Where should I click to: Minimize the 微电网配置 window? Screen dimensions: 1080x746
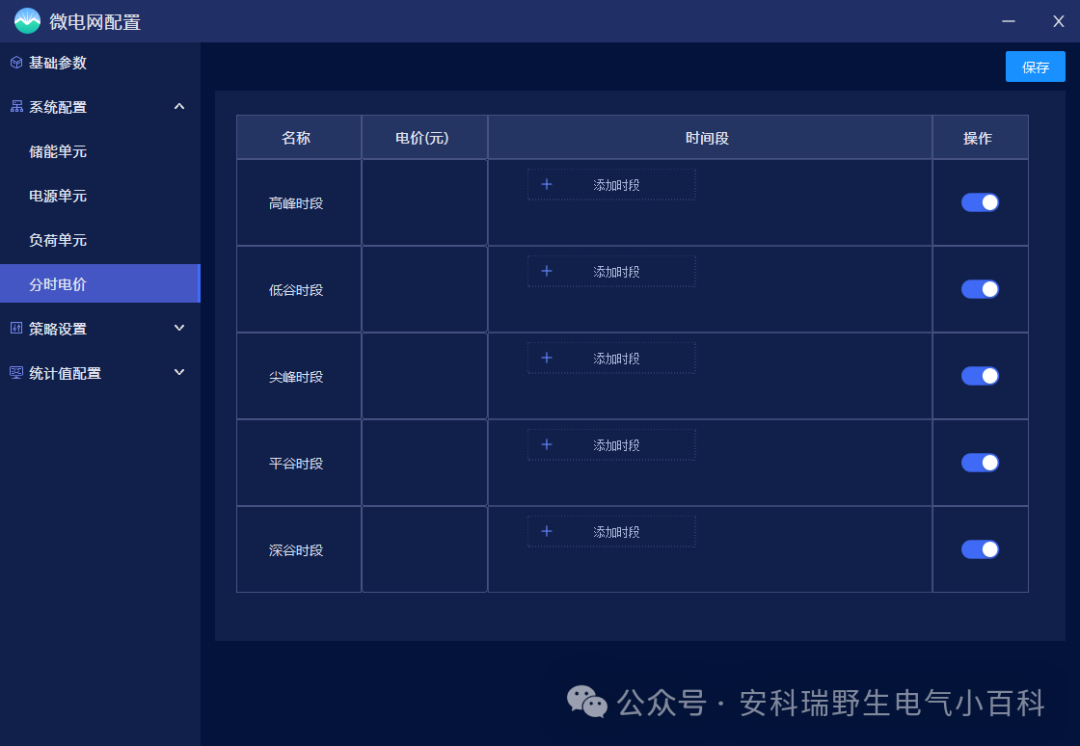point(1008,21)
